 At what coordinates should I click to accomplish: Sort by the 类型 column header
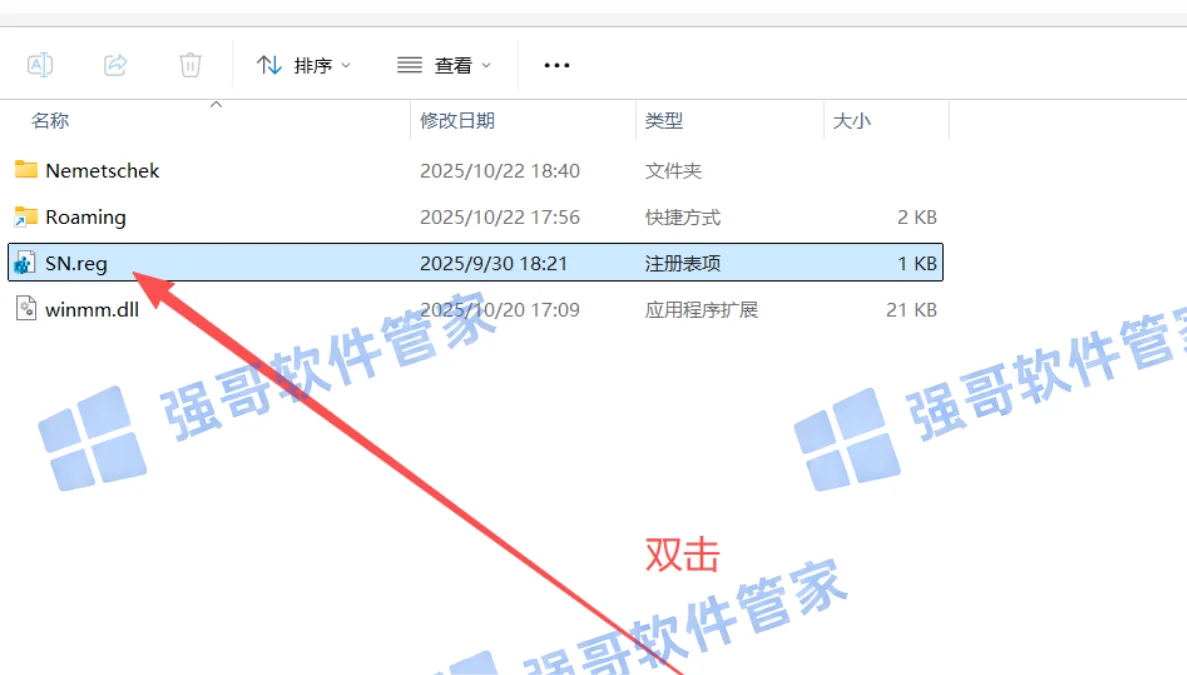[664, 120]
